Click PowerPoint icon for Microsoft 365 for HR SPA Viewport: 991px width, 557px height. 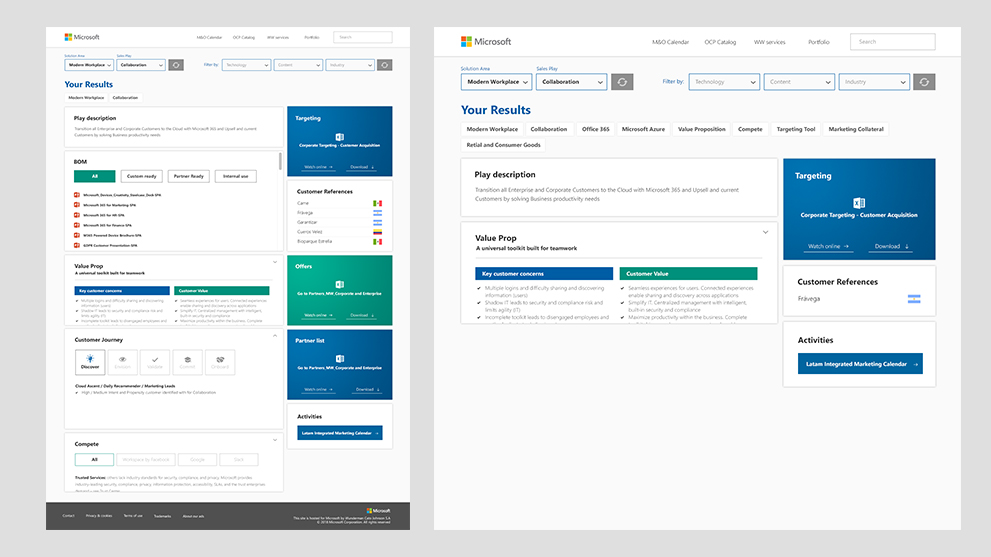click(x=77, y=215)
